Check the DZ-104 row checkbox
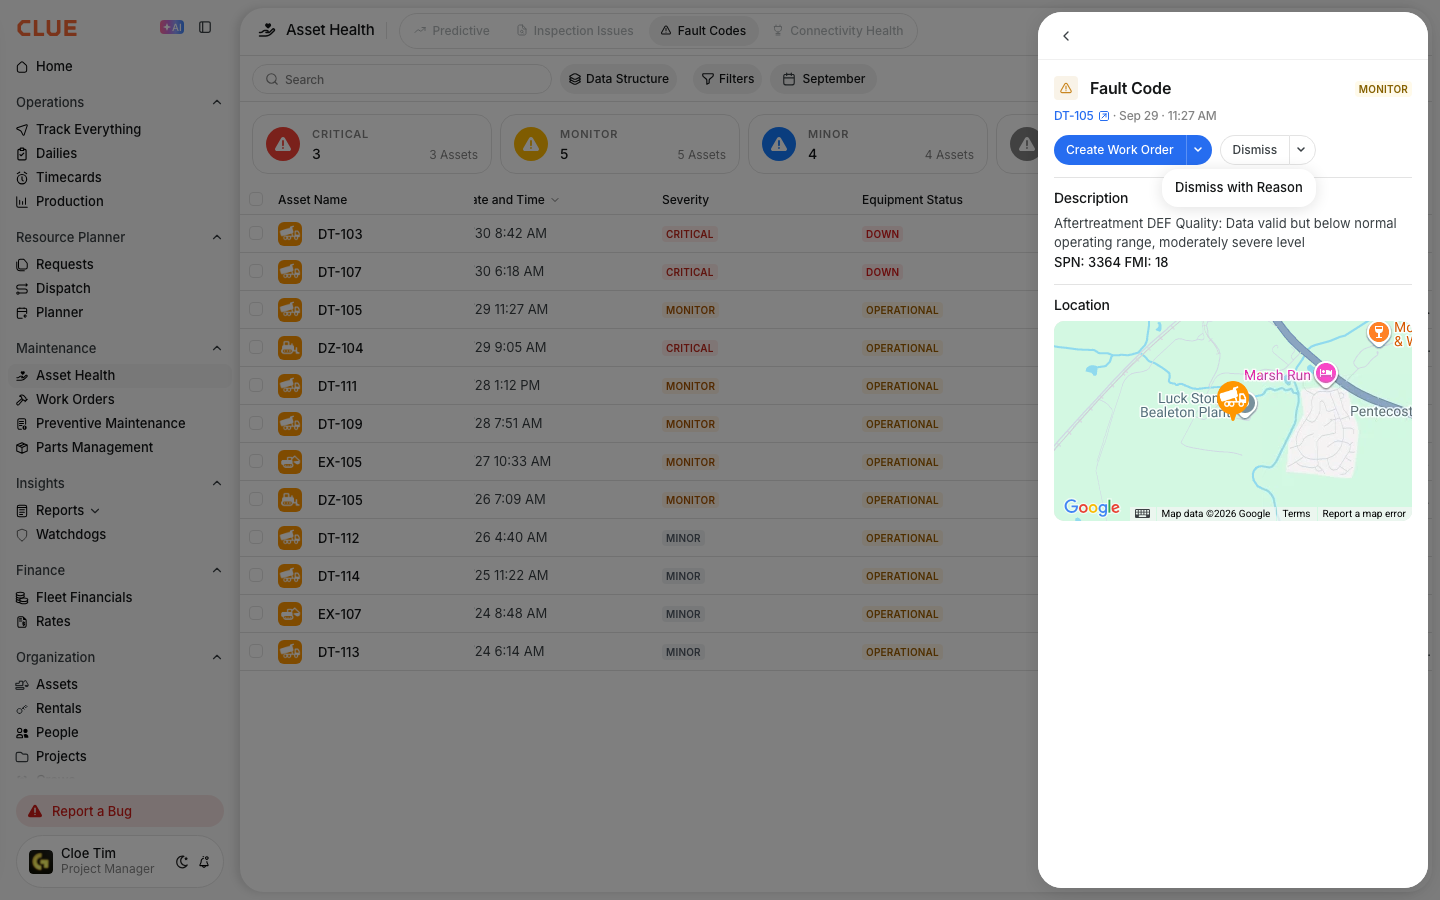This screenshot has width=1440, height=900. [x=256, y=347]
